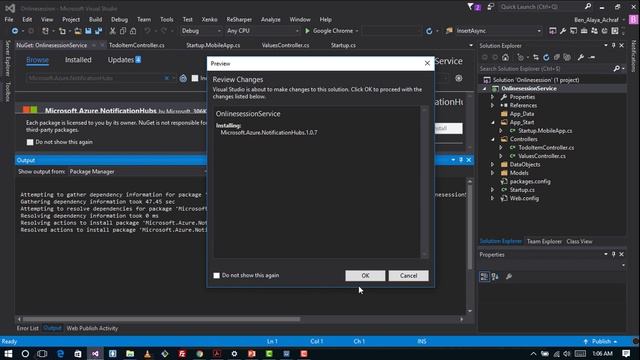
Task: Open NuGet package manager settings gear
Action: click(459, 78)
